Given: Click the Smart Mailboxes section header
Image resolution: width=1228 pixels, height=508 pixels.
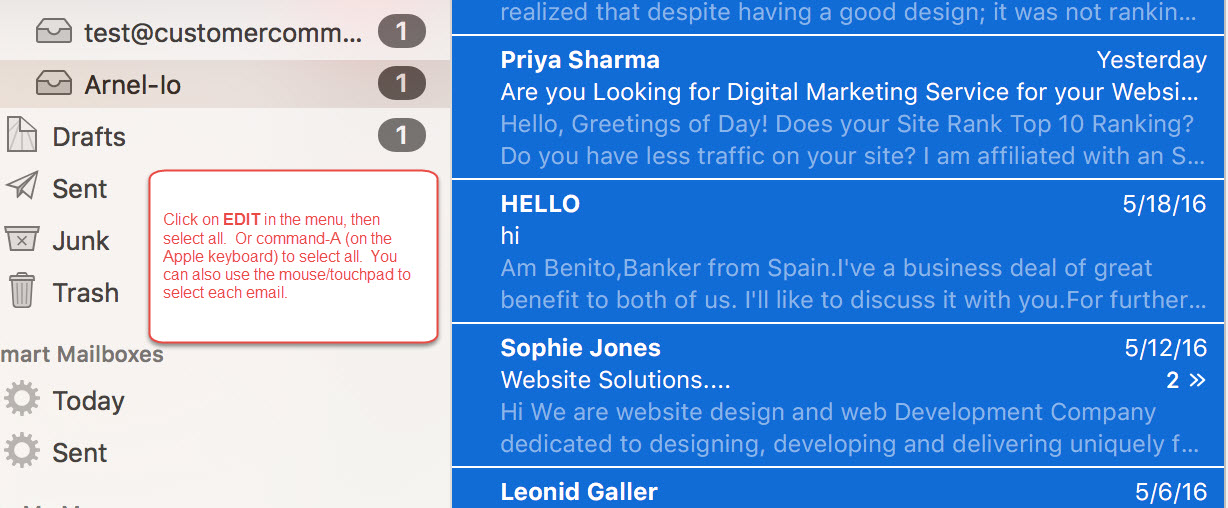Looking at the screenshot, I should point(82,354).
